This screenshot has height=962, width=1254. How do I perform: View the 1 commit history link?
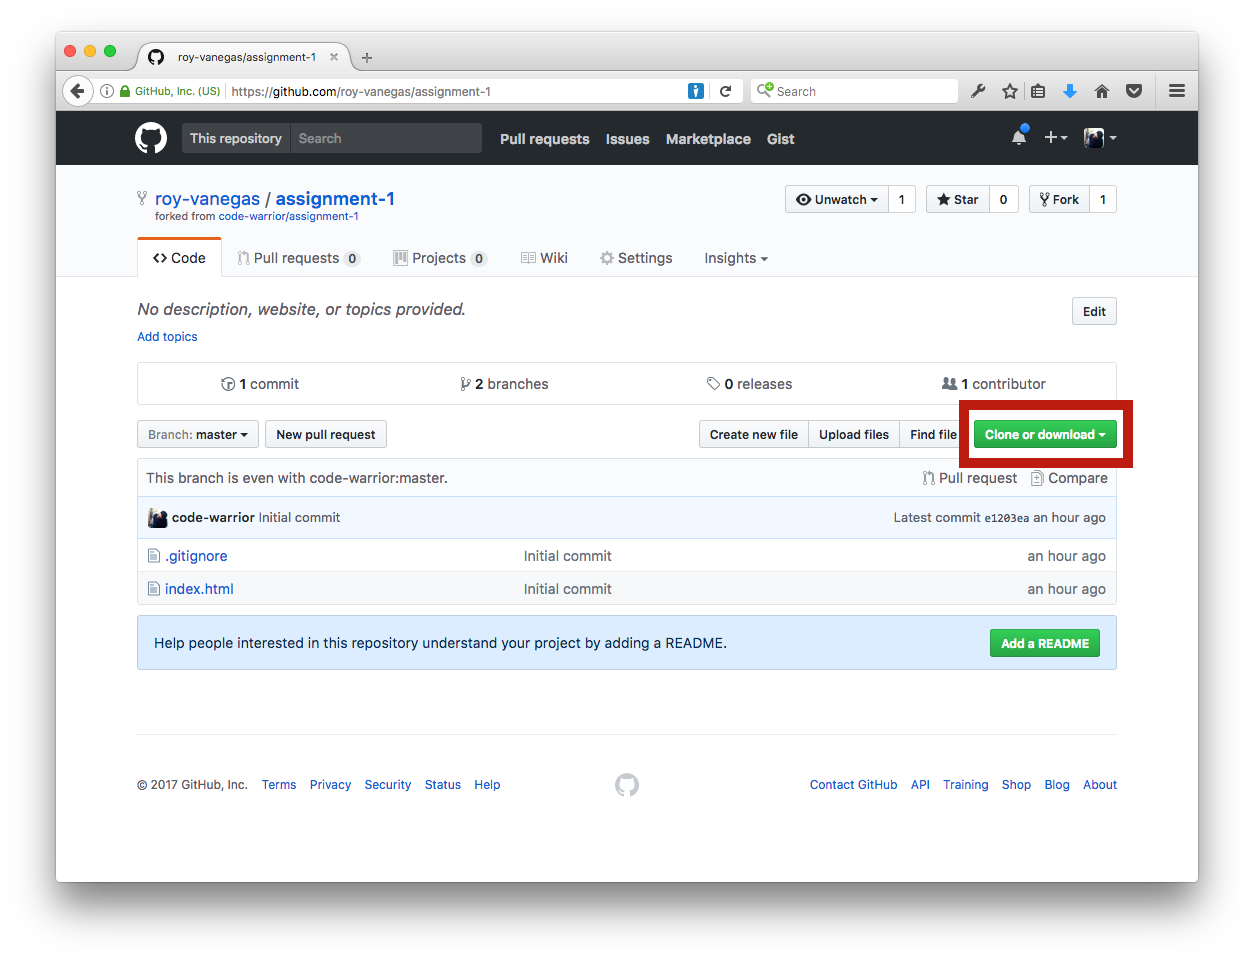[260, 384]
